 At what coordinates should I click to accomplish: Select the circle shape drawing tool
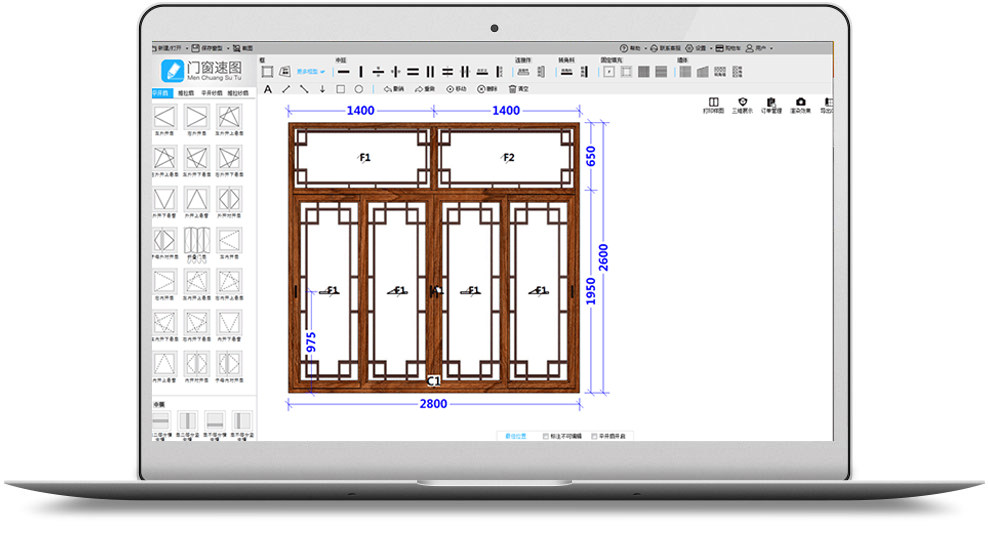pyautogui.click(x=359, y=89)
